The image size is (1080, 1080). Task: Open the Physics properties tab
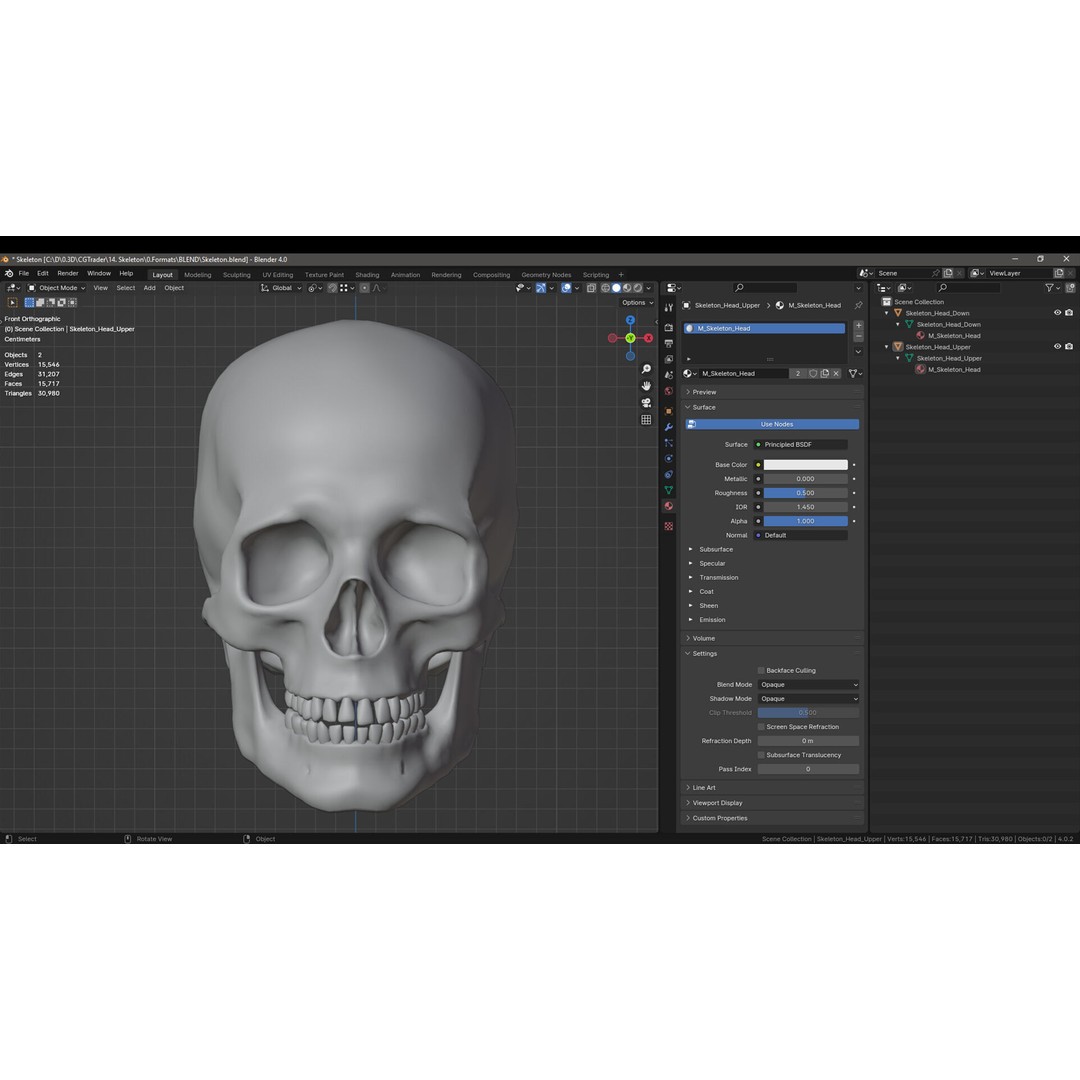click(668, 458)
